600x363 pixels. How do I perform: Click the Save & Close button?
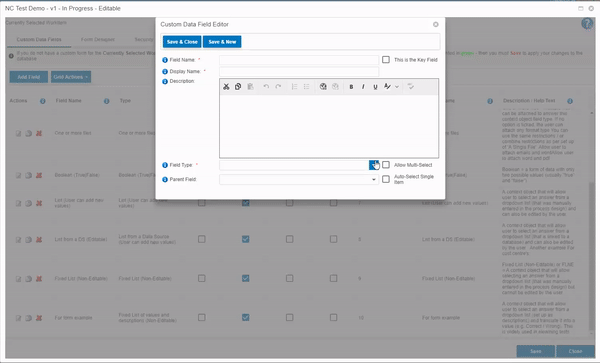182,42
